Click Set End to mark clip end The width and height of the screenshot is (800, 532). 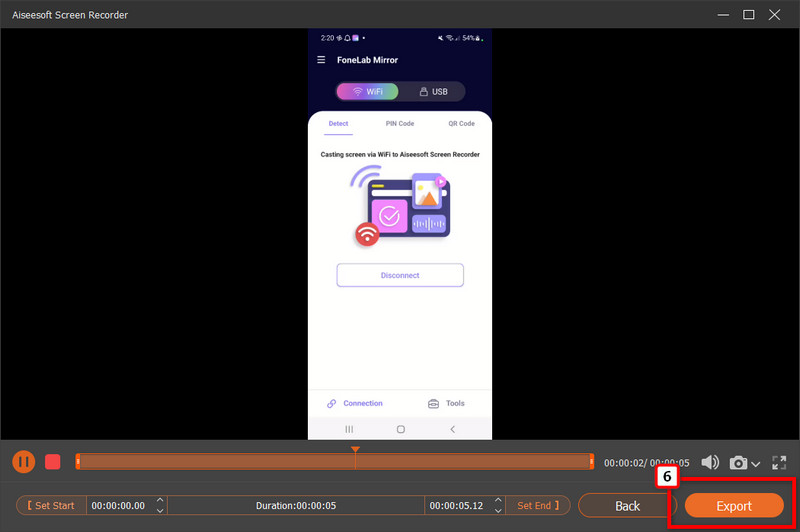coord(538,505)
